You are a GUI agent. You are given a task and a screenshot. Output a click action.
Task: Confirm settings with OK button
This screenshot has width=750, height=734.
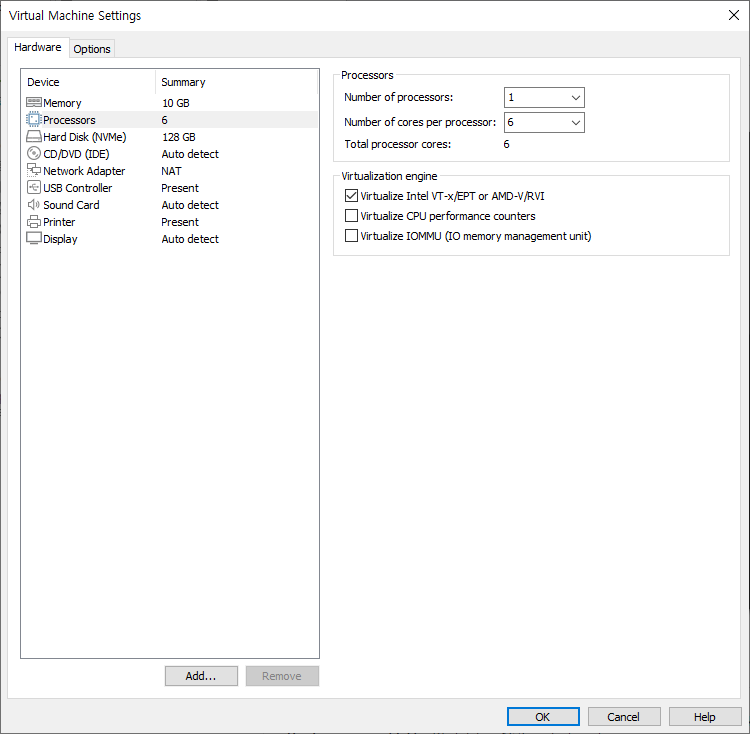point(543,717)
